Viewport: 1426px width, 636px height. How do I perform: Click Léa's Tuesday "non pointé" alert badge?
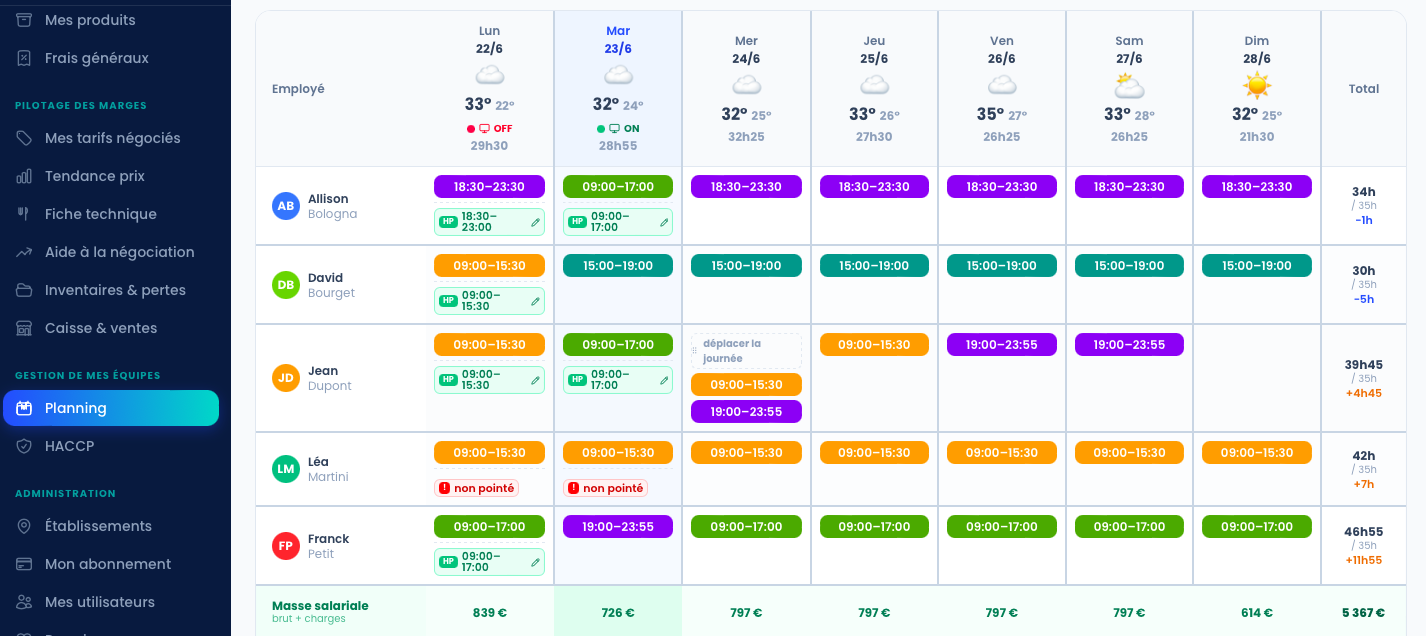point(605,488)
